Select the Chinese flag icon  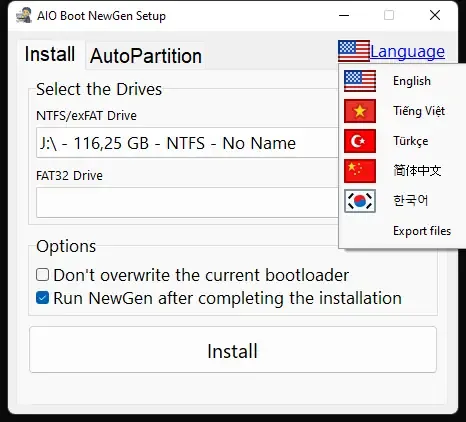pos(360,171)
